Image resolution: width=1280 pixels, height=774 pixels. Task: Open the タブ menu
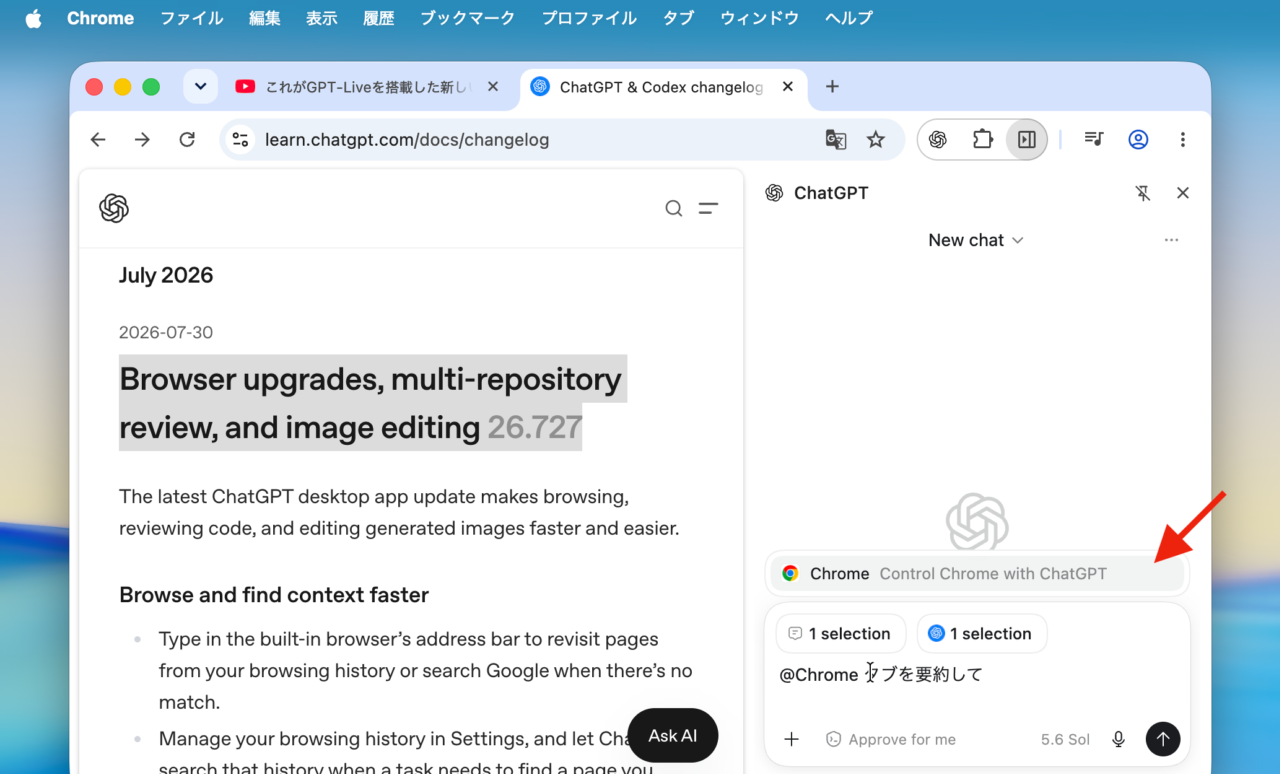coord(677,18)
